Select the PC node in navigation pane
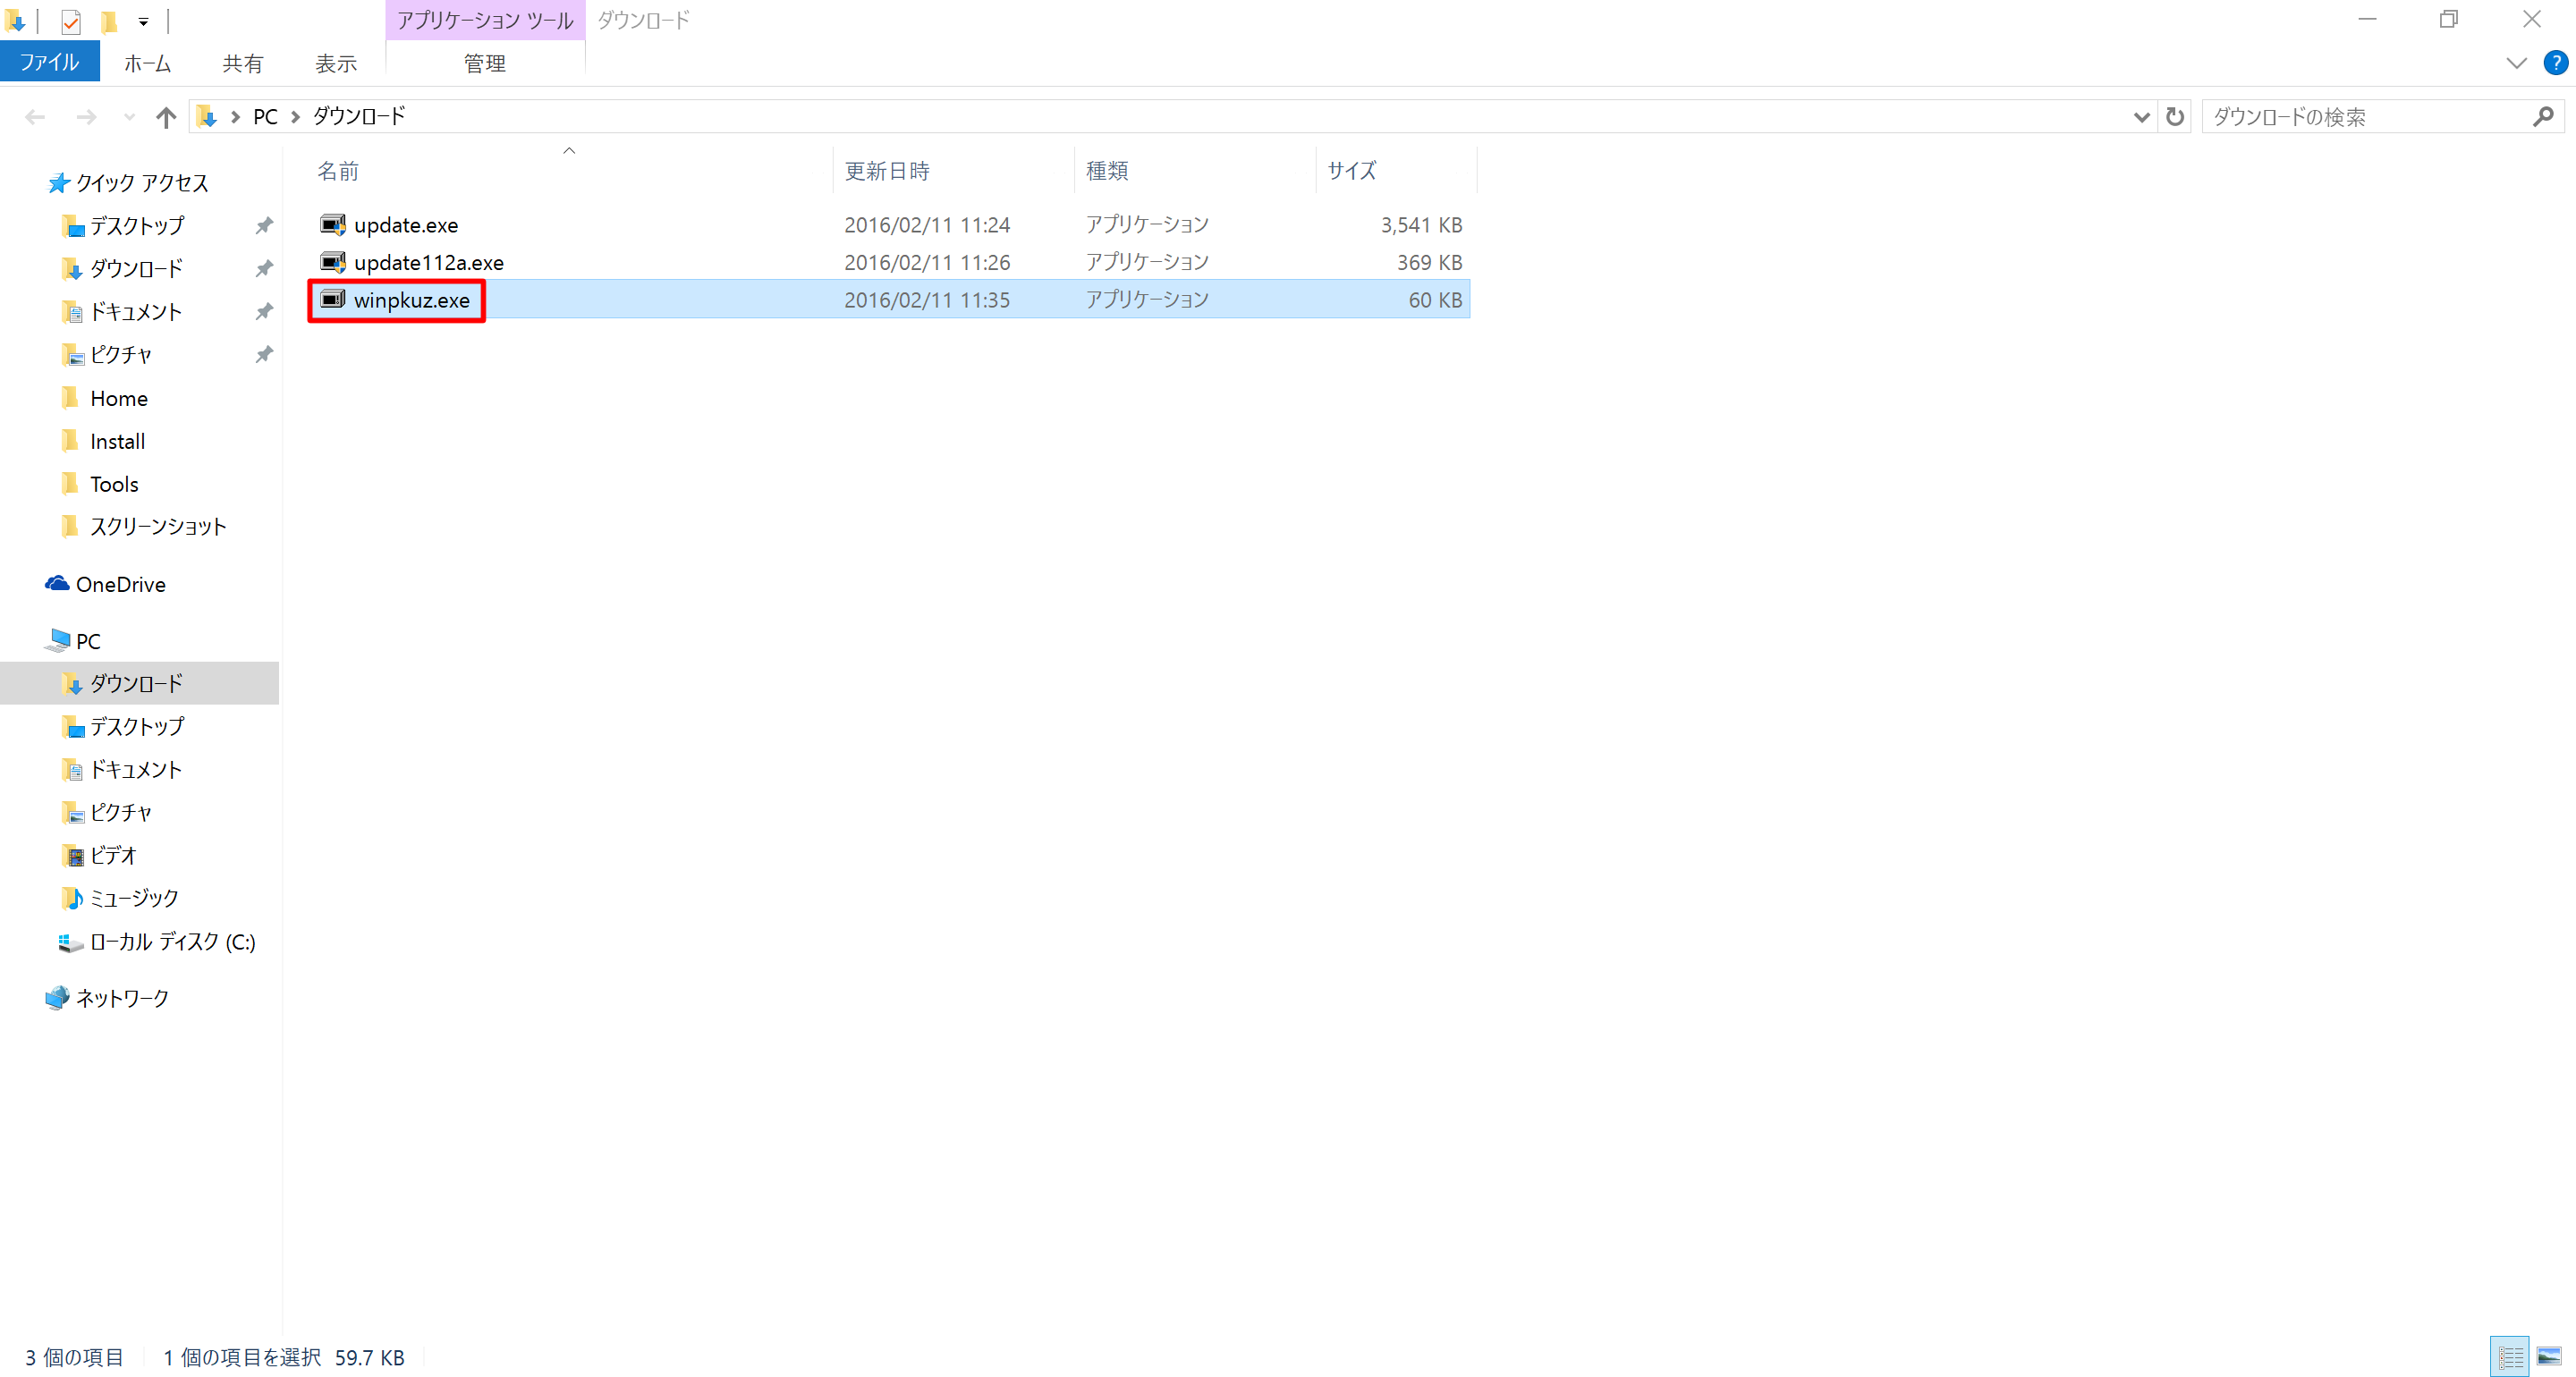 tap(88, 641)
